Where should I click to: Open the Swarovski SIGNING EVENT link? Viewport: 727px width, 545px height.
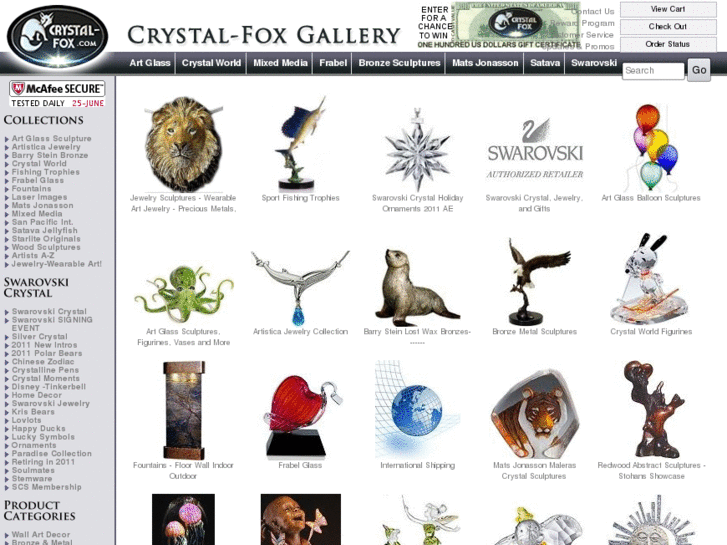pos(52,324)
